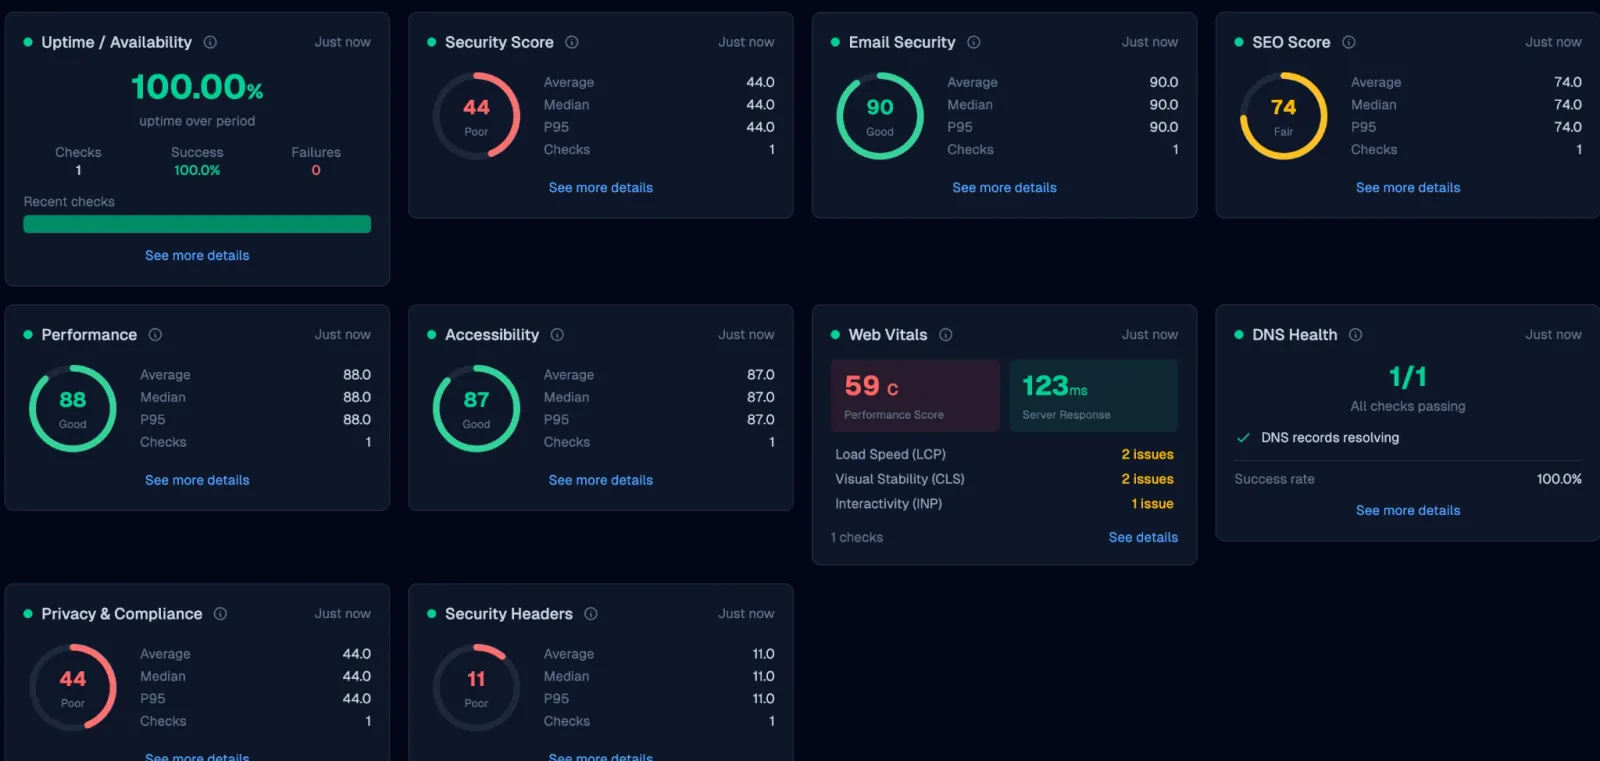This screenshot has height=761, width=1600.
Task: Open See details link in Web Vitals
Action: 1143,538
